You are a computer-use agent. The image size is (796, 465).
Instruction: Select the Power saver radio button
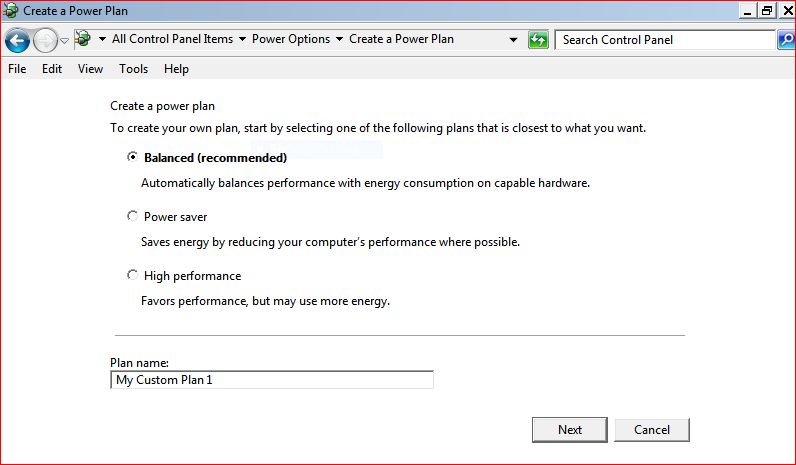[132, 216]
